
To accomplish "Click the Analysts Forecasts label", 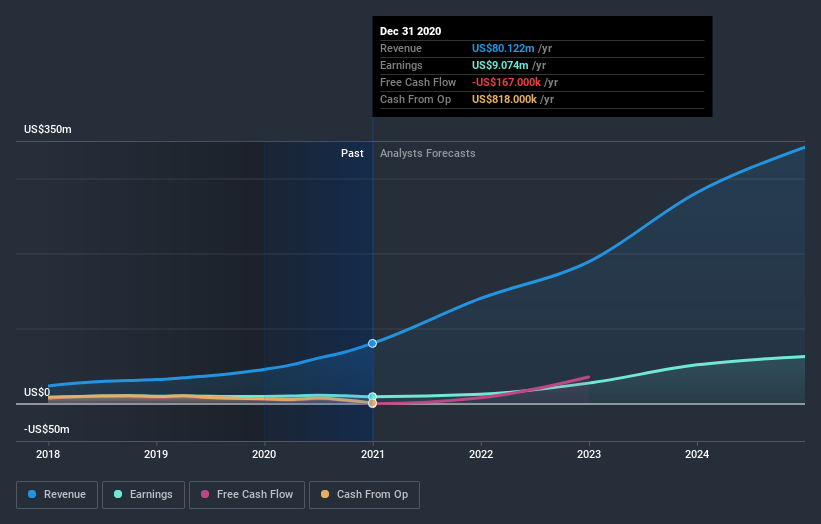I will (x=428, y=153).
